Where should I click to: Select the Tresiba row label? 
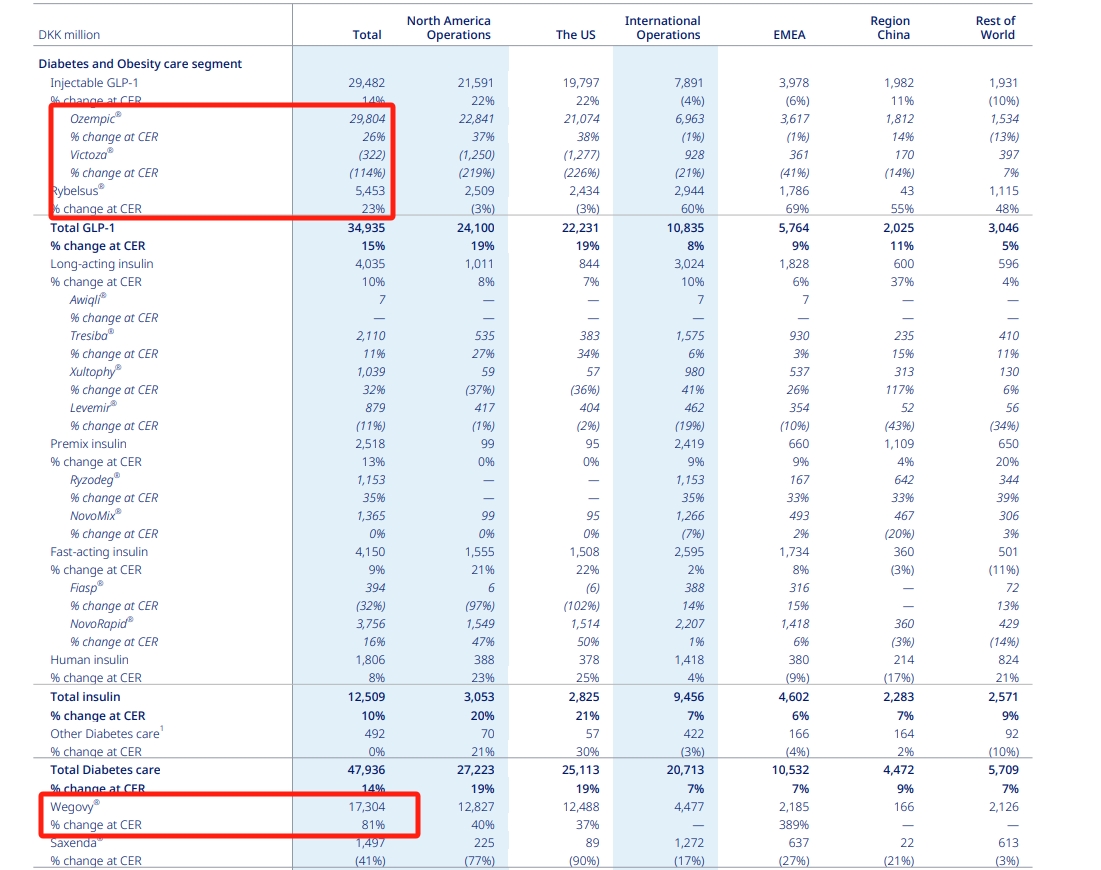click(91, 336)
